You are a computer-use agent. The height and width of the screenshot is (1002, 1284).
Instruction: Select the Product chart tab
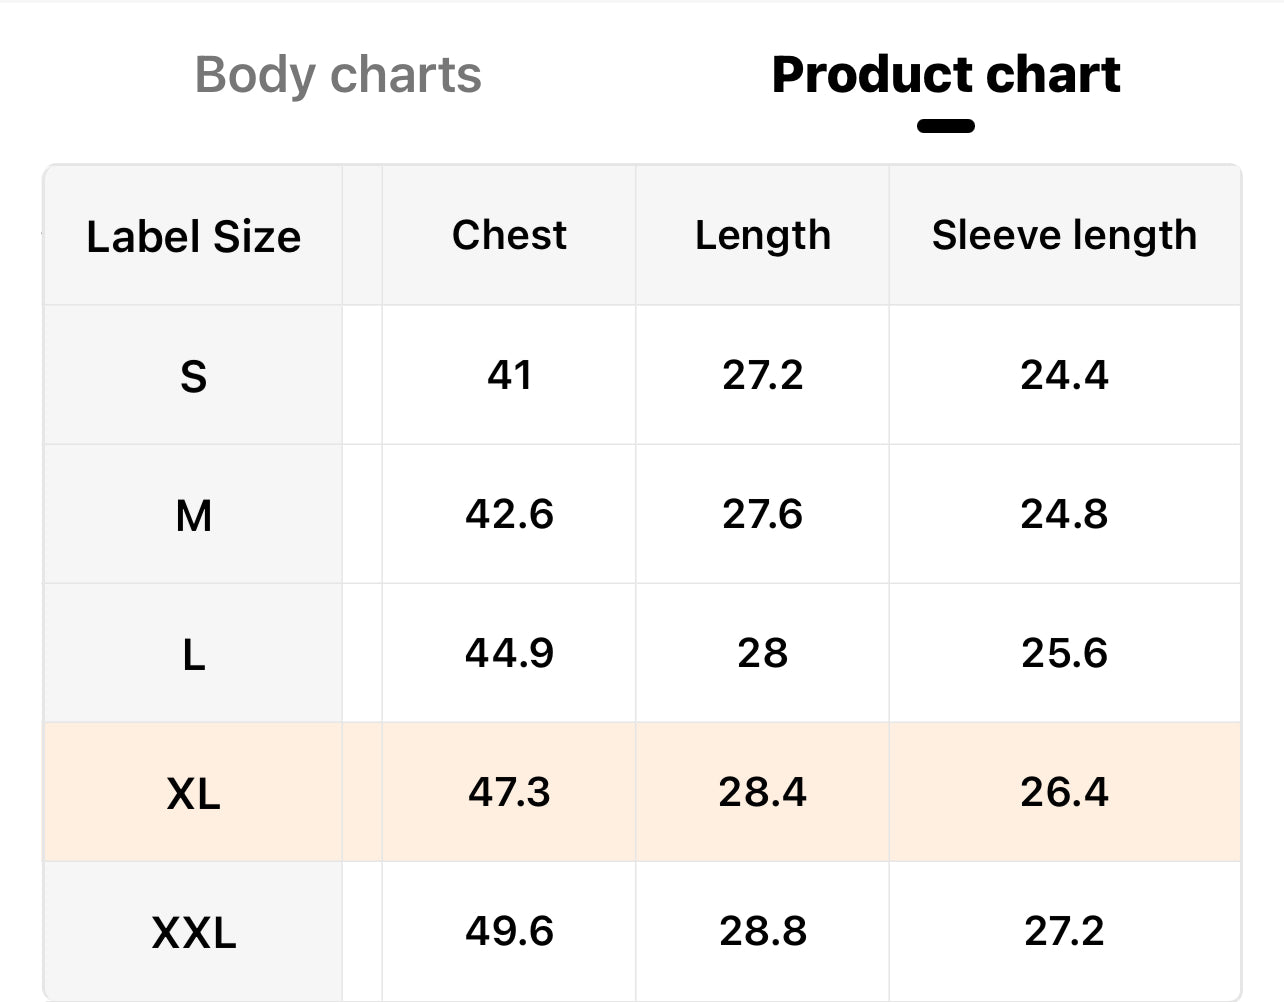[x=945, y=75]
